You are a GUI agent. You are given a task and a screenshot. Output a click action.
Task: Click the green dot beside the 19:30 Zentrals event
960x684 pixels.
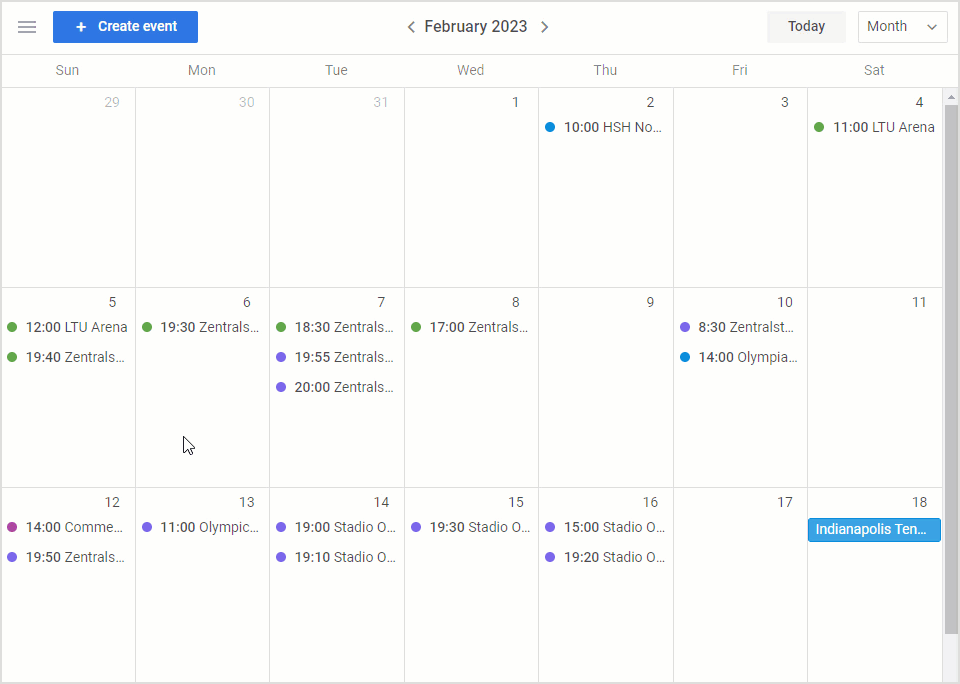click(x=147, y=327)
